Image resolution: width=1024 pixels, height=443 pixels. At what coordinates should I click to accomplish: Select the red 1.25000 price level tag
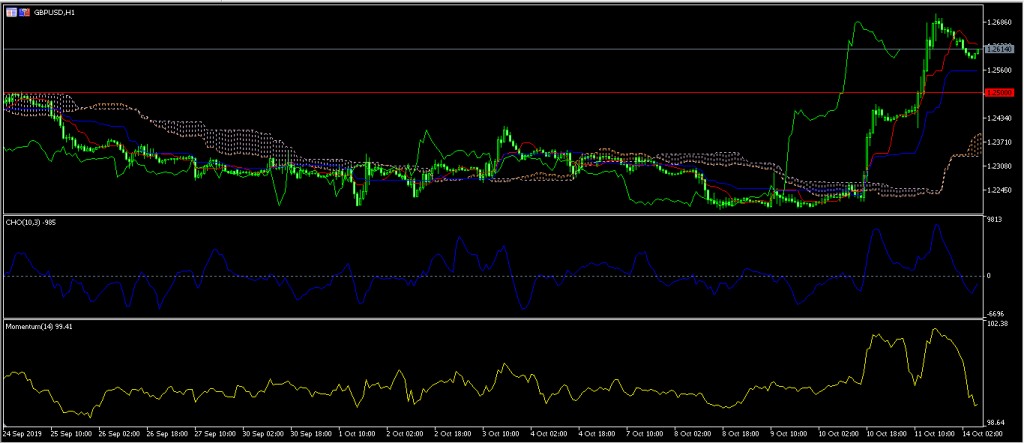1000,93
